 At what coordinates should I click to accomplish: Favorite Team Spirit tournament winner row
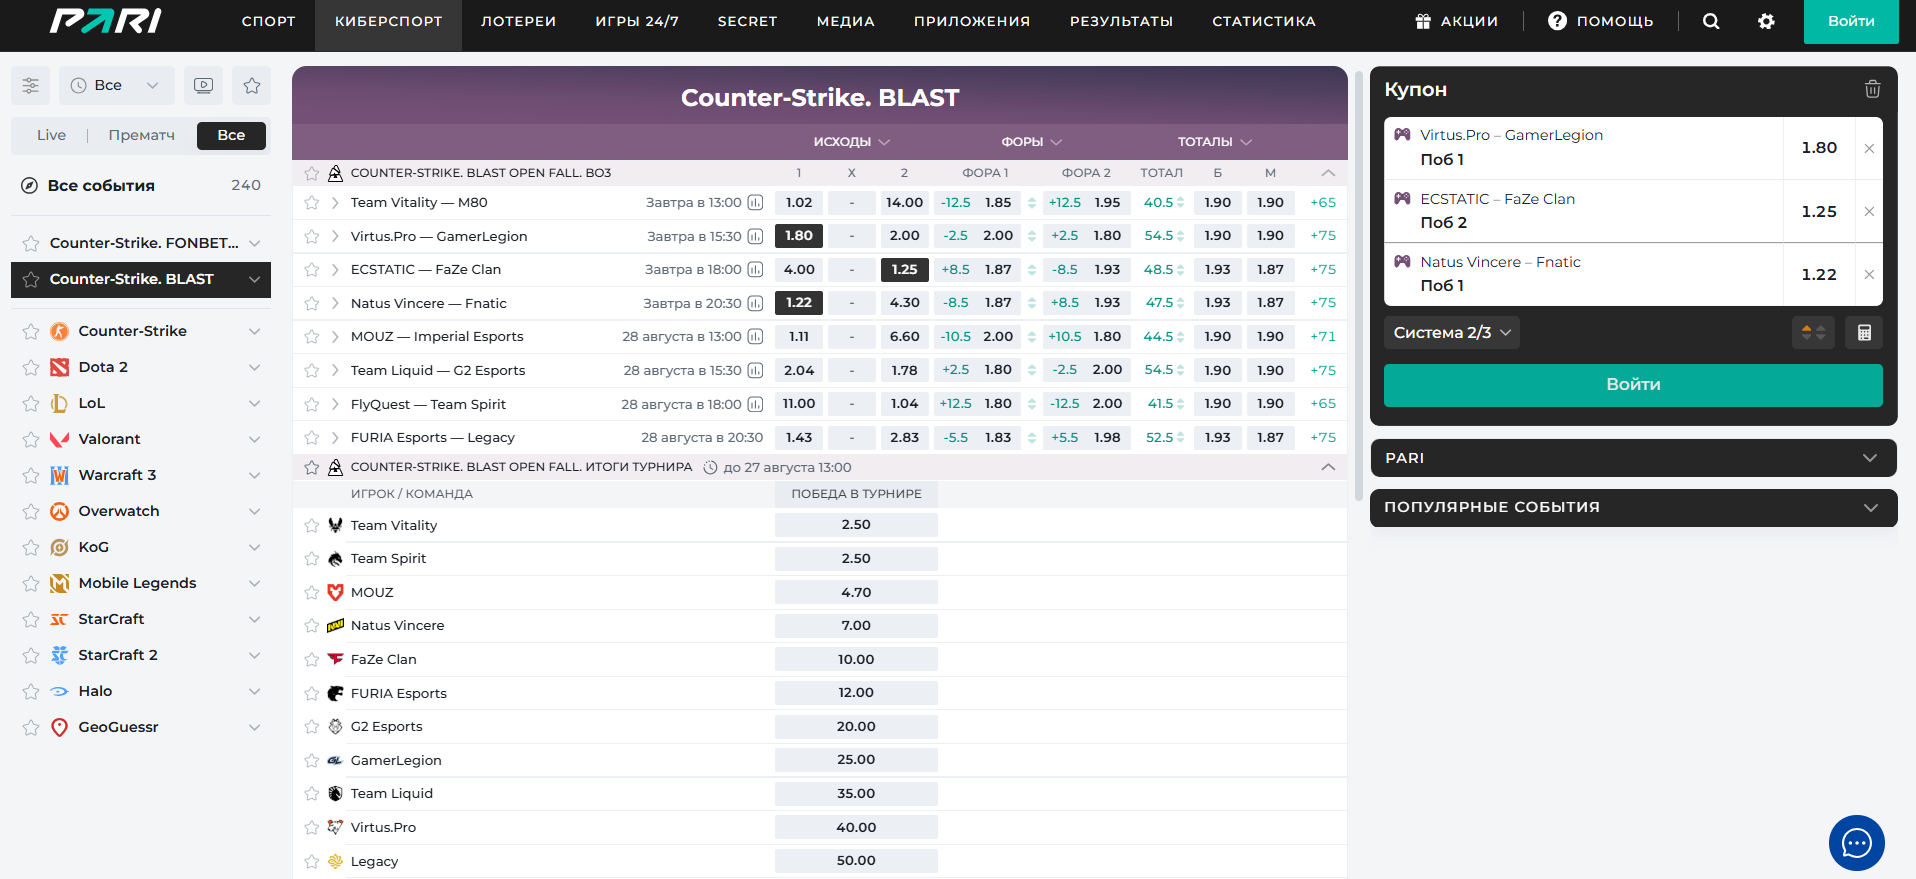point(312,559)
